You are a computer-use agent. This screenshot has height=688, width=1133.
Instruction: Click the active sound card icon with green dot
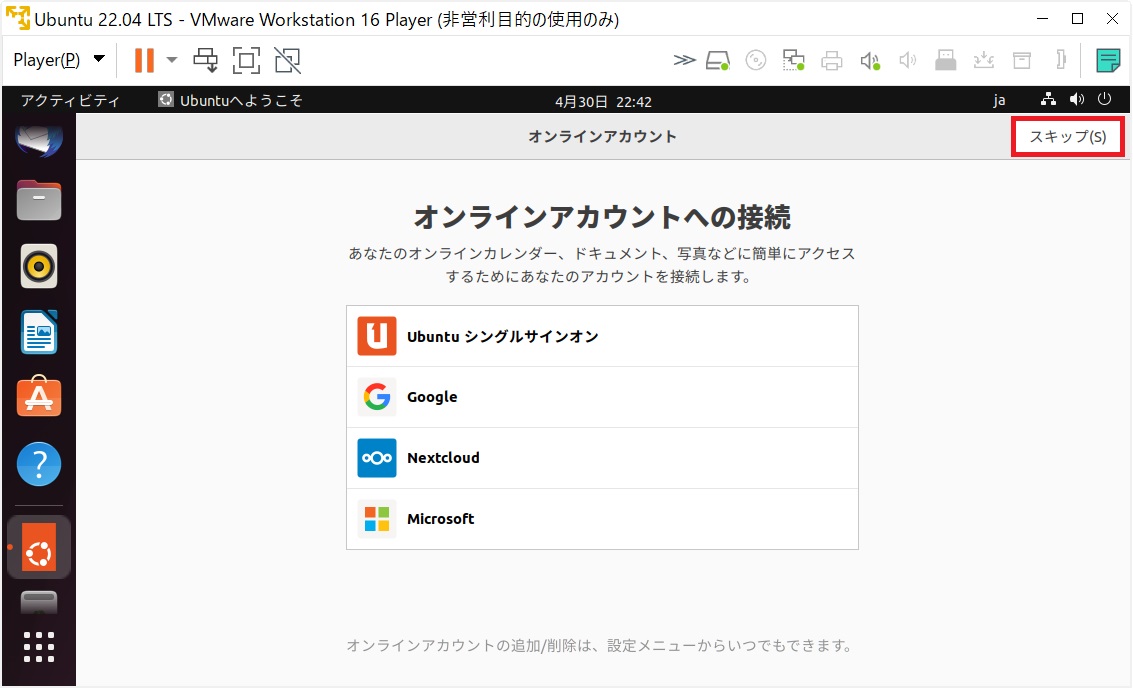point(870,61)
